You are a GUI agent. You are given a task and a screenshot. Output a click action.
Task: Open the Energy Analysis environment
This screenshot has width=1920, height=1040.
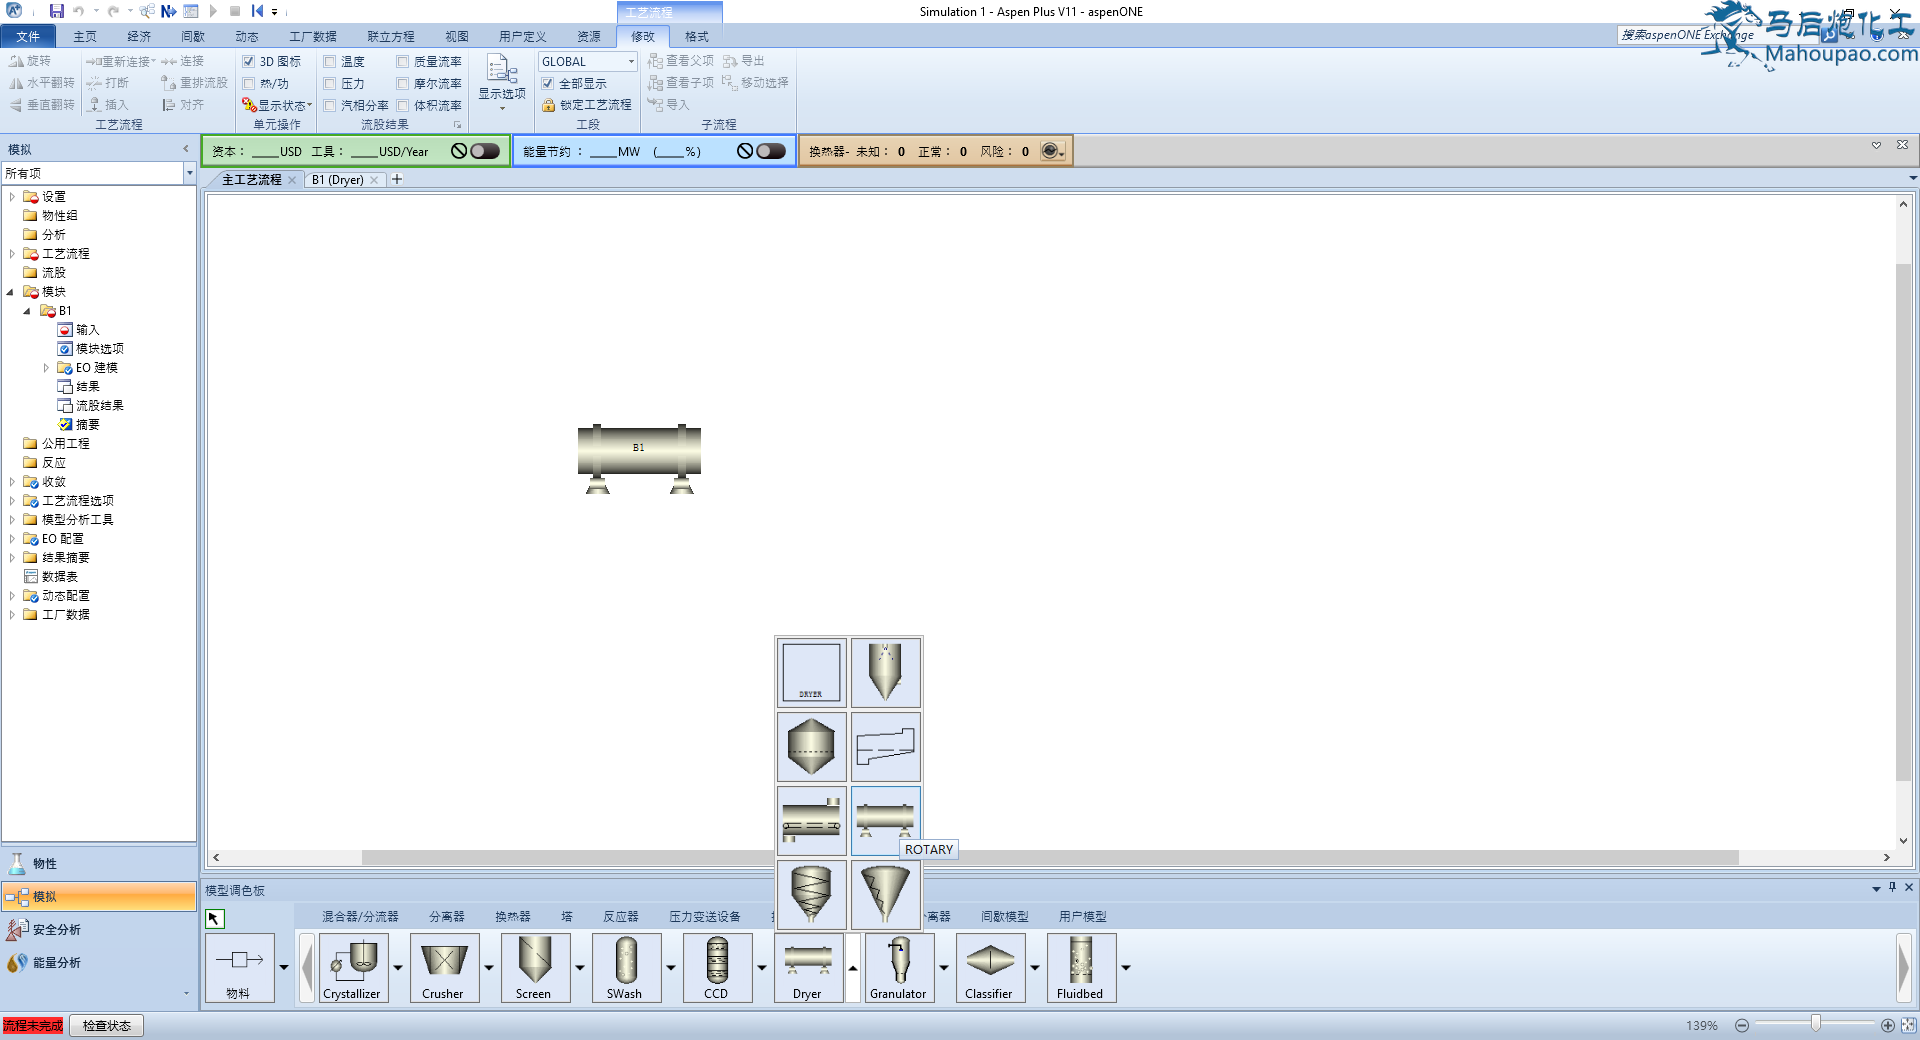(99, 962)
